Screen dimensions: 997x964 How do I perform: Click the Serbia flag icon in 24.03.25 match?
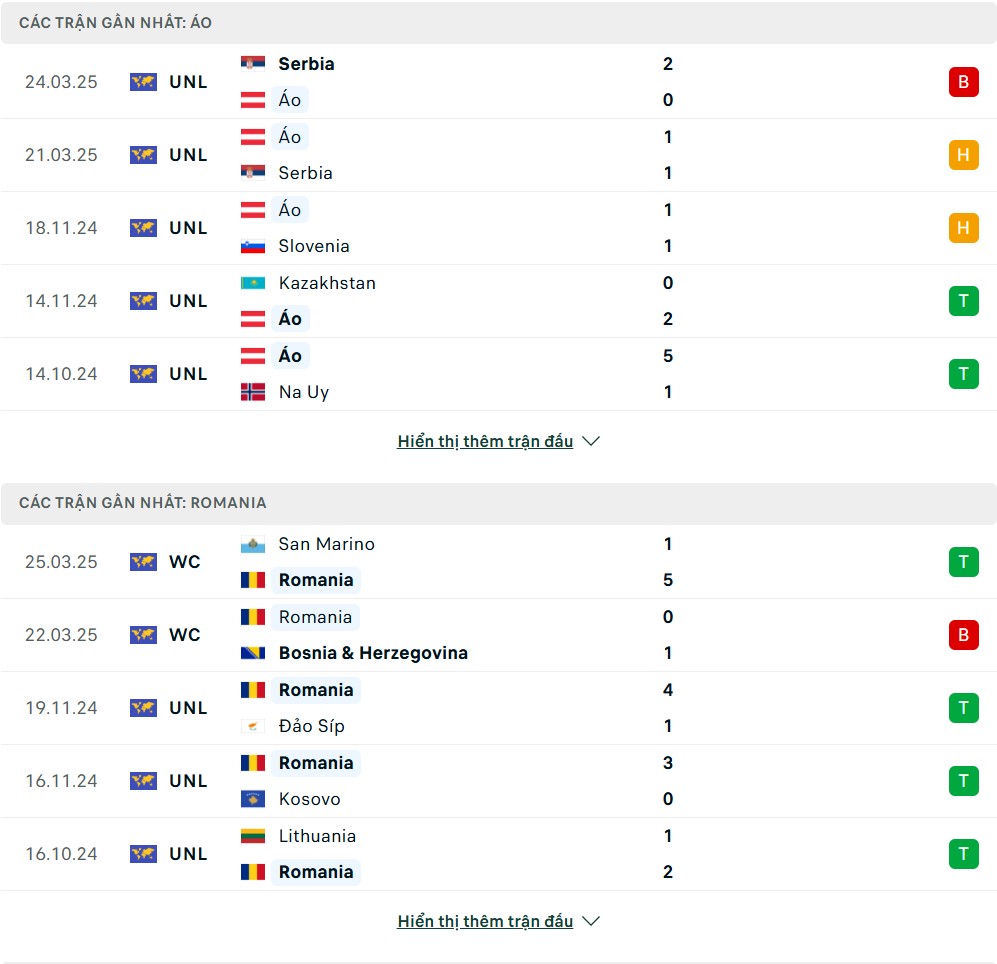(252, 64)
